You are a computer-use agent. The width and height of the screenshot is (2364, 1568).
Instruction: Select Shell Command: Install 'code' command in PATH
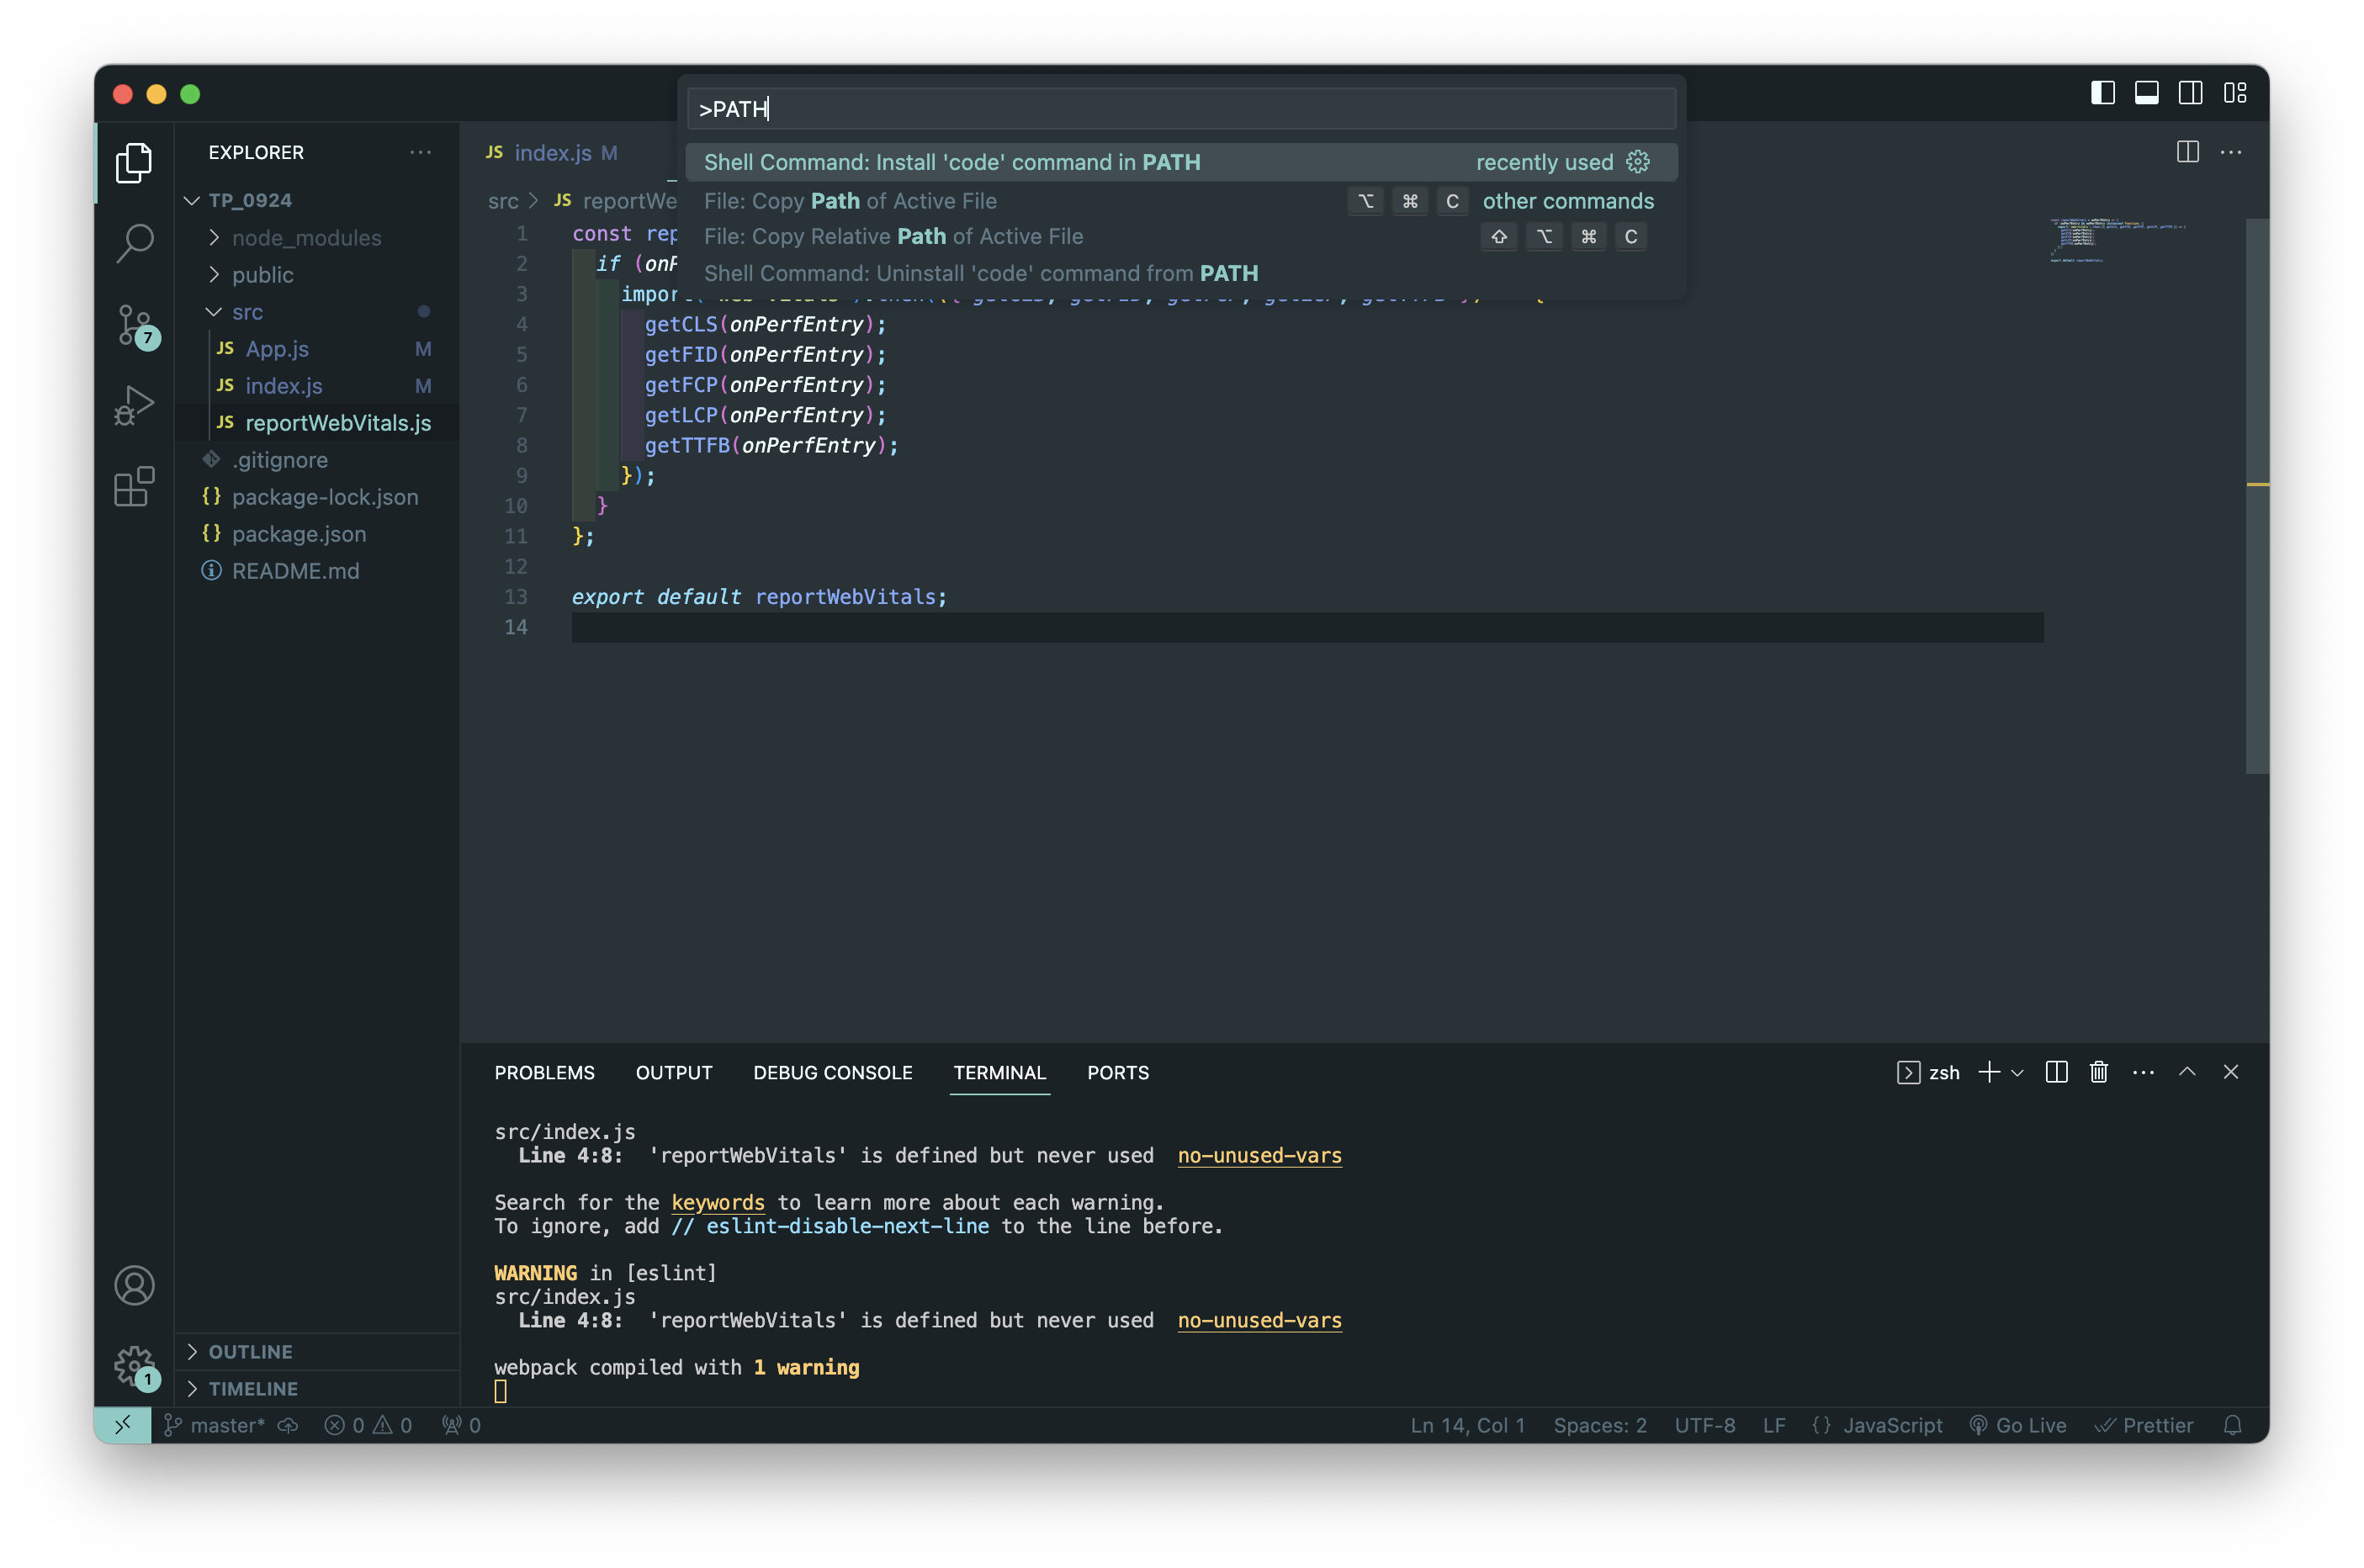[1181, 162]
